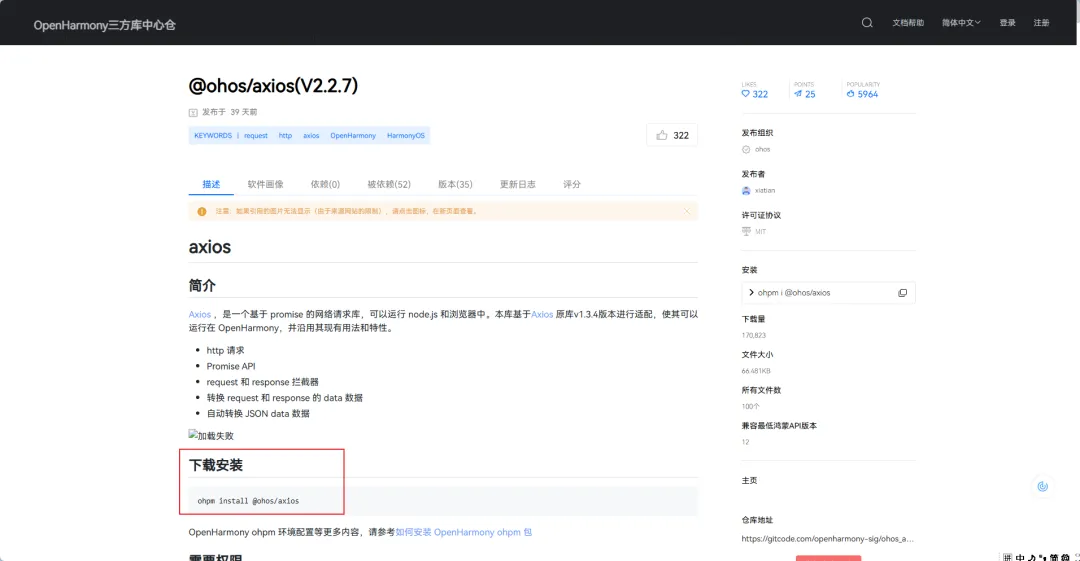Click the 登录 login link
Image resolution: width=1080 pixels, height=561 pixels.
pyautogui.click(x=1008, y=23)
